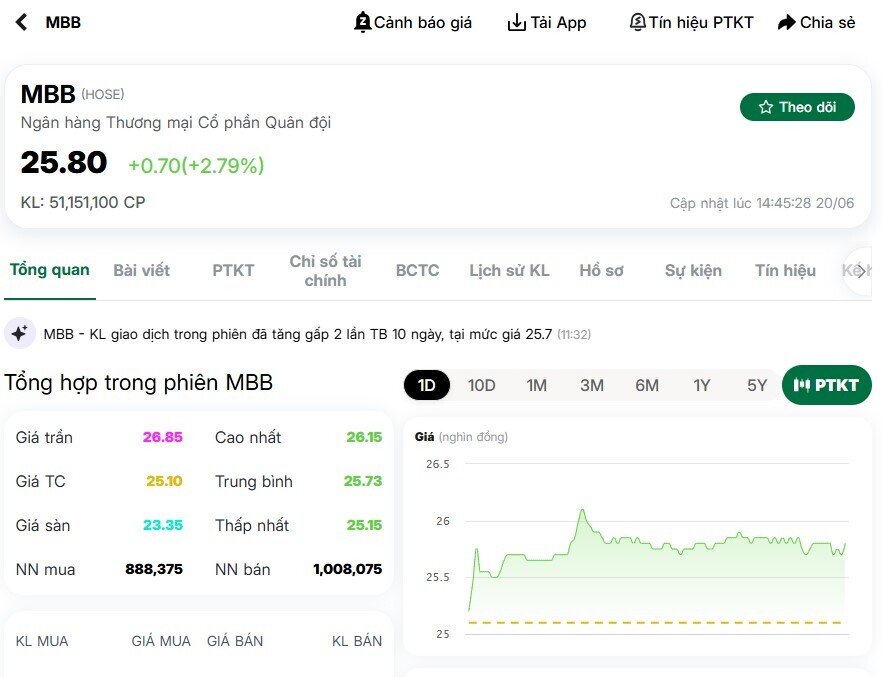
Task: Click the NN mua value 888,375
Action: (x=154, y=569)
